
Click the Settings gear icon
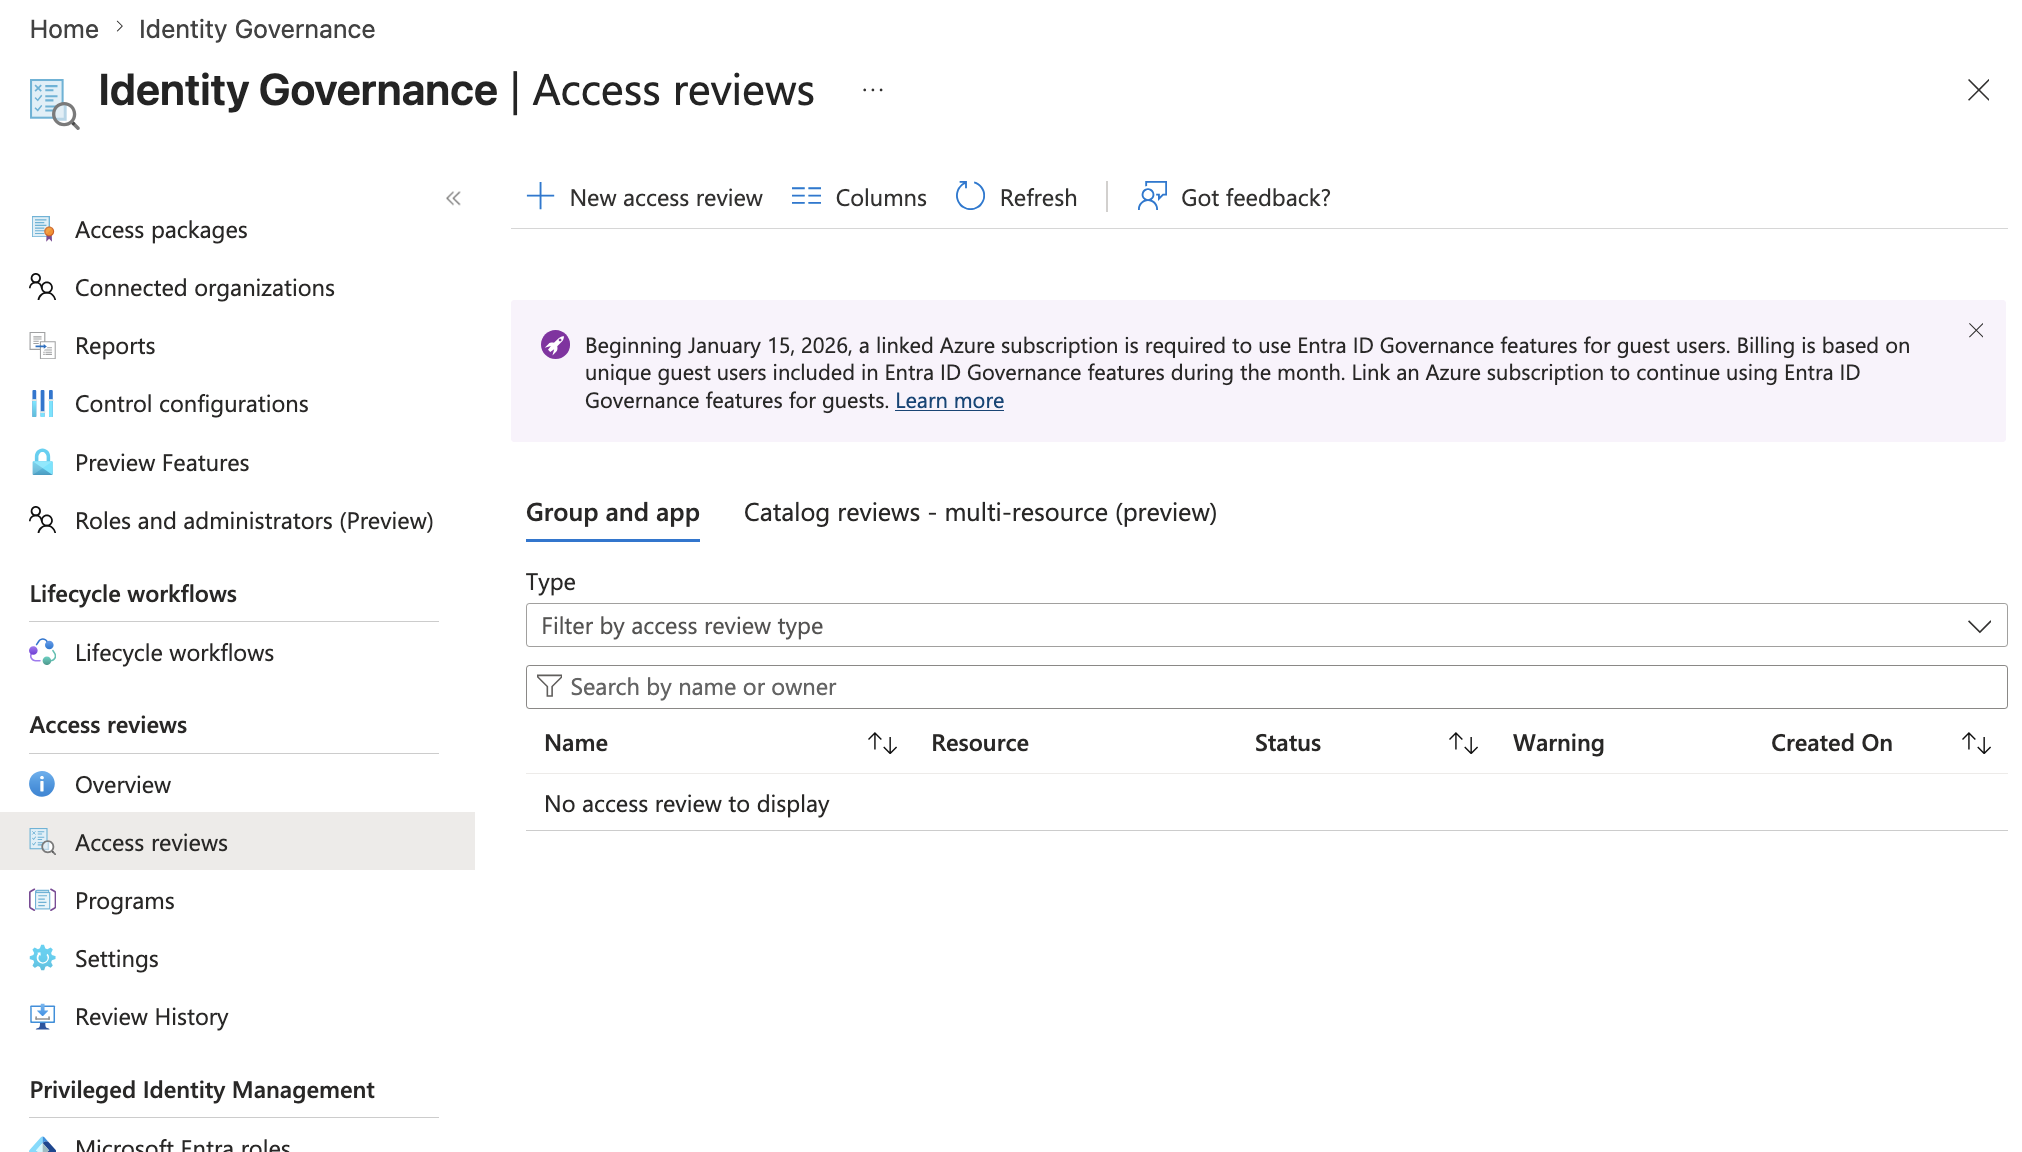click(x=42, y=958)
